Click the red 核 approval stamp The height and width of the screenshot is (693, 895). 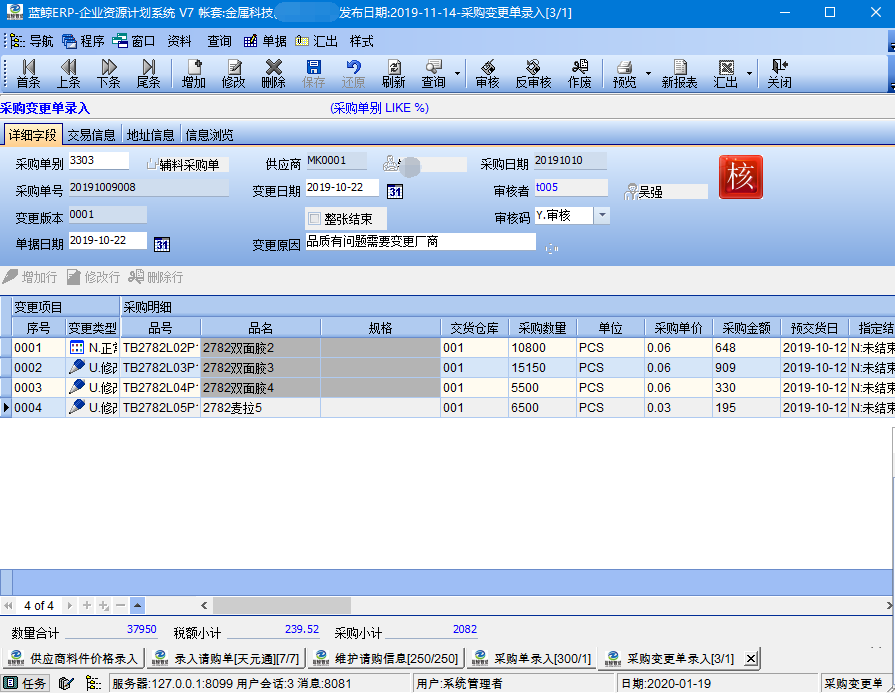coord(741,177)
